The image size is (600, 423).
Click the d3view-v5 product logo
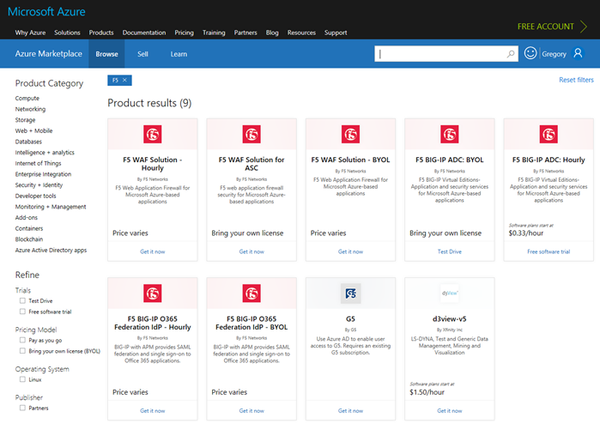pyautogui.click(x=449, y=292)
